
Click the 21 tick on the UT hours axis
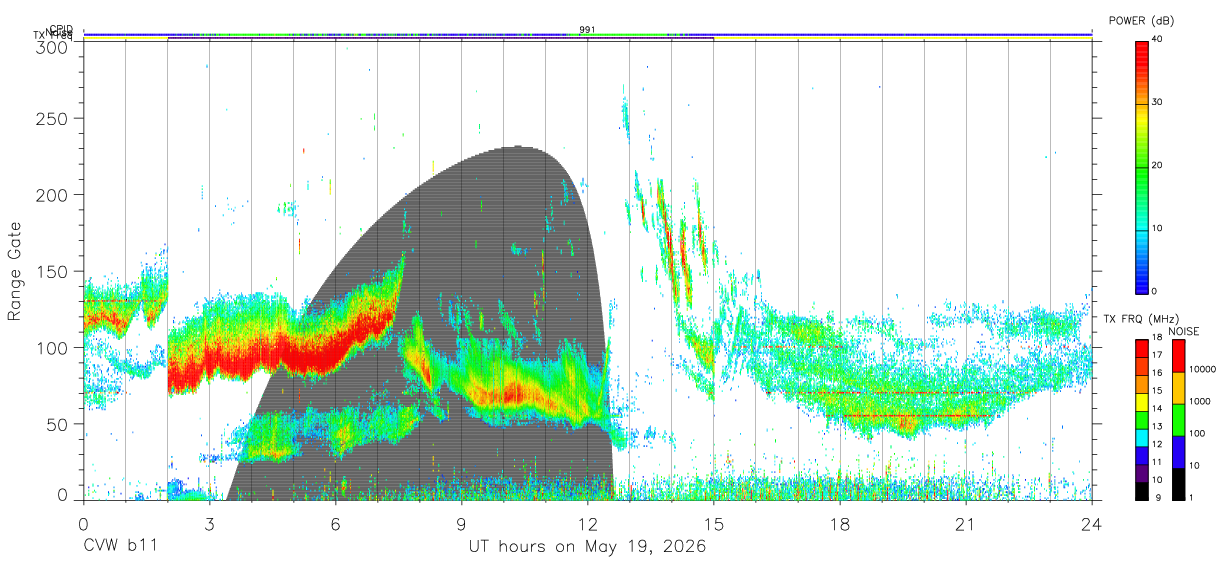966,523
